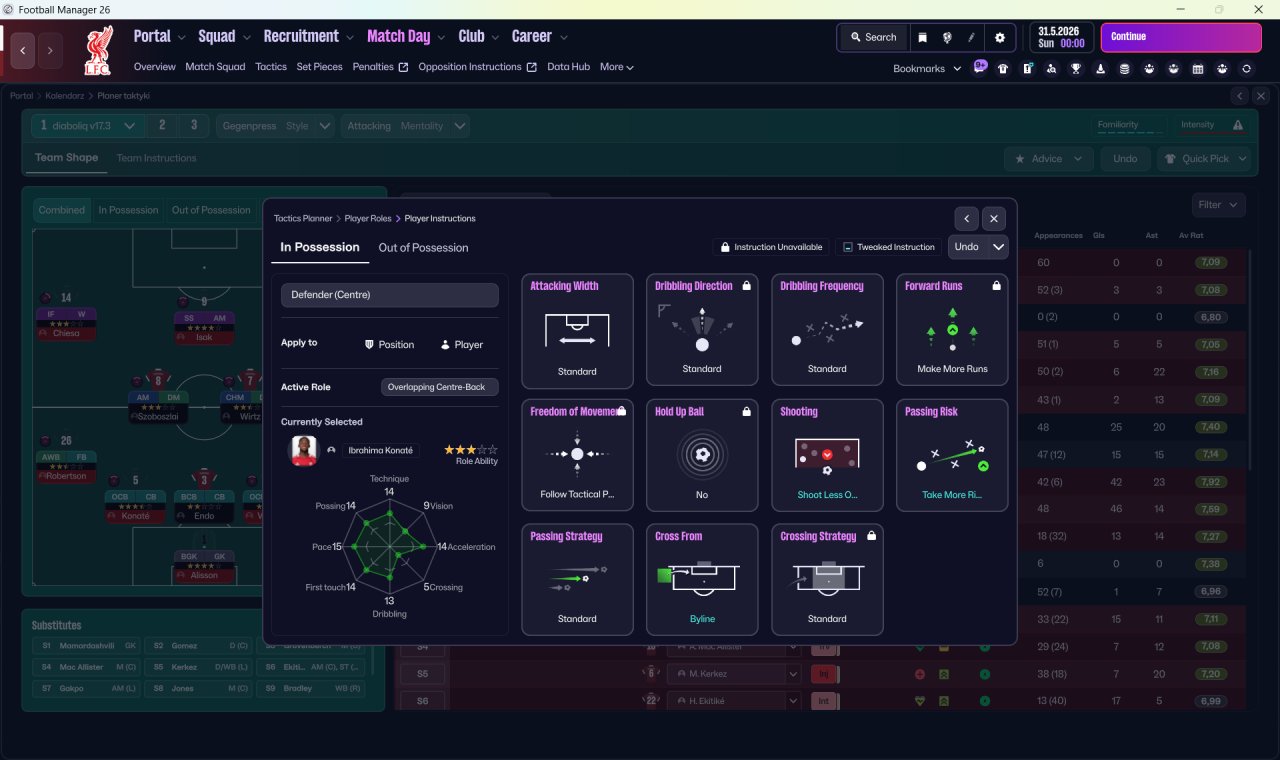1280x760 pixels.
Task: Toggle the Tweaked Instruction legend filter
Action: pos(888,247)
